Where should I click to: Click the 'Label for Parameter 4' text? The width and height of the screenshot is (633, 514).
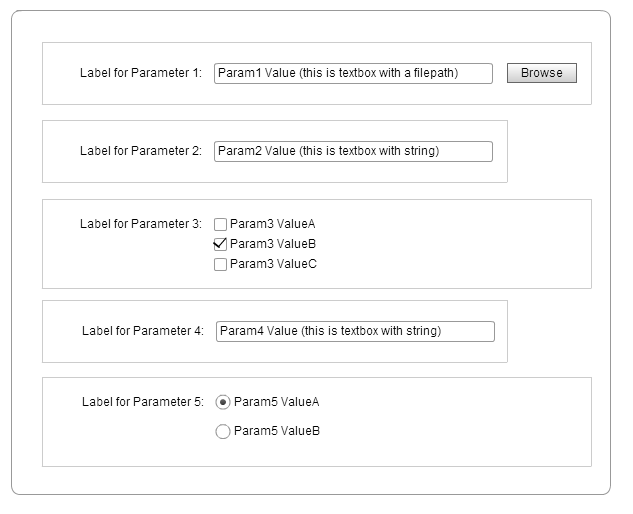tap(143, 331)
